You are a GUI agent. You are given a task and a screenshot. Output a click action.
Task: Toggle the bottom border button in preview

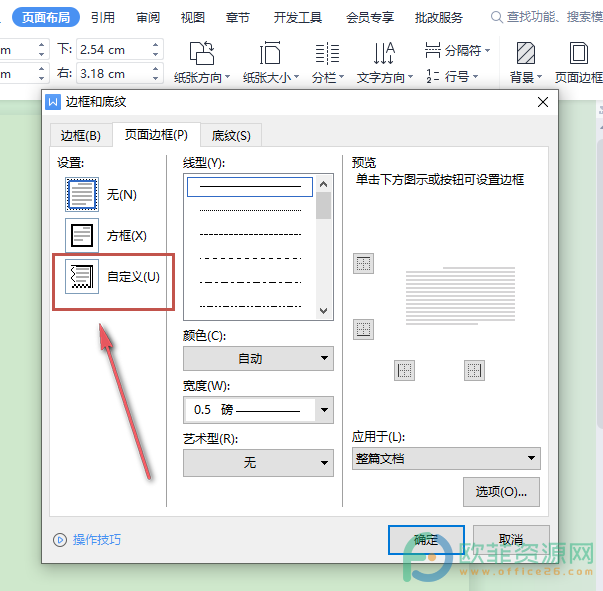363,330
